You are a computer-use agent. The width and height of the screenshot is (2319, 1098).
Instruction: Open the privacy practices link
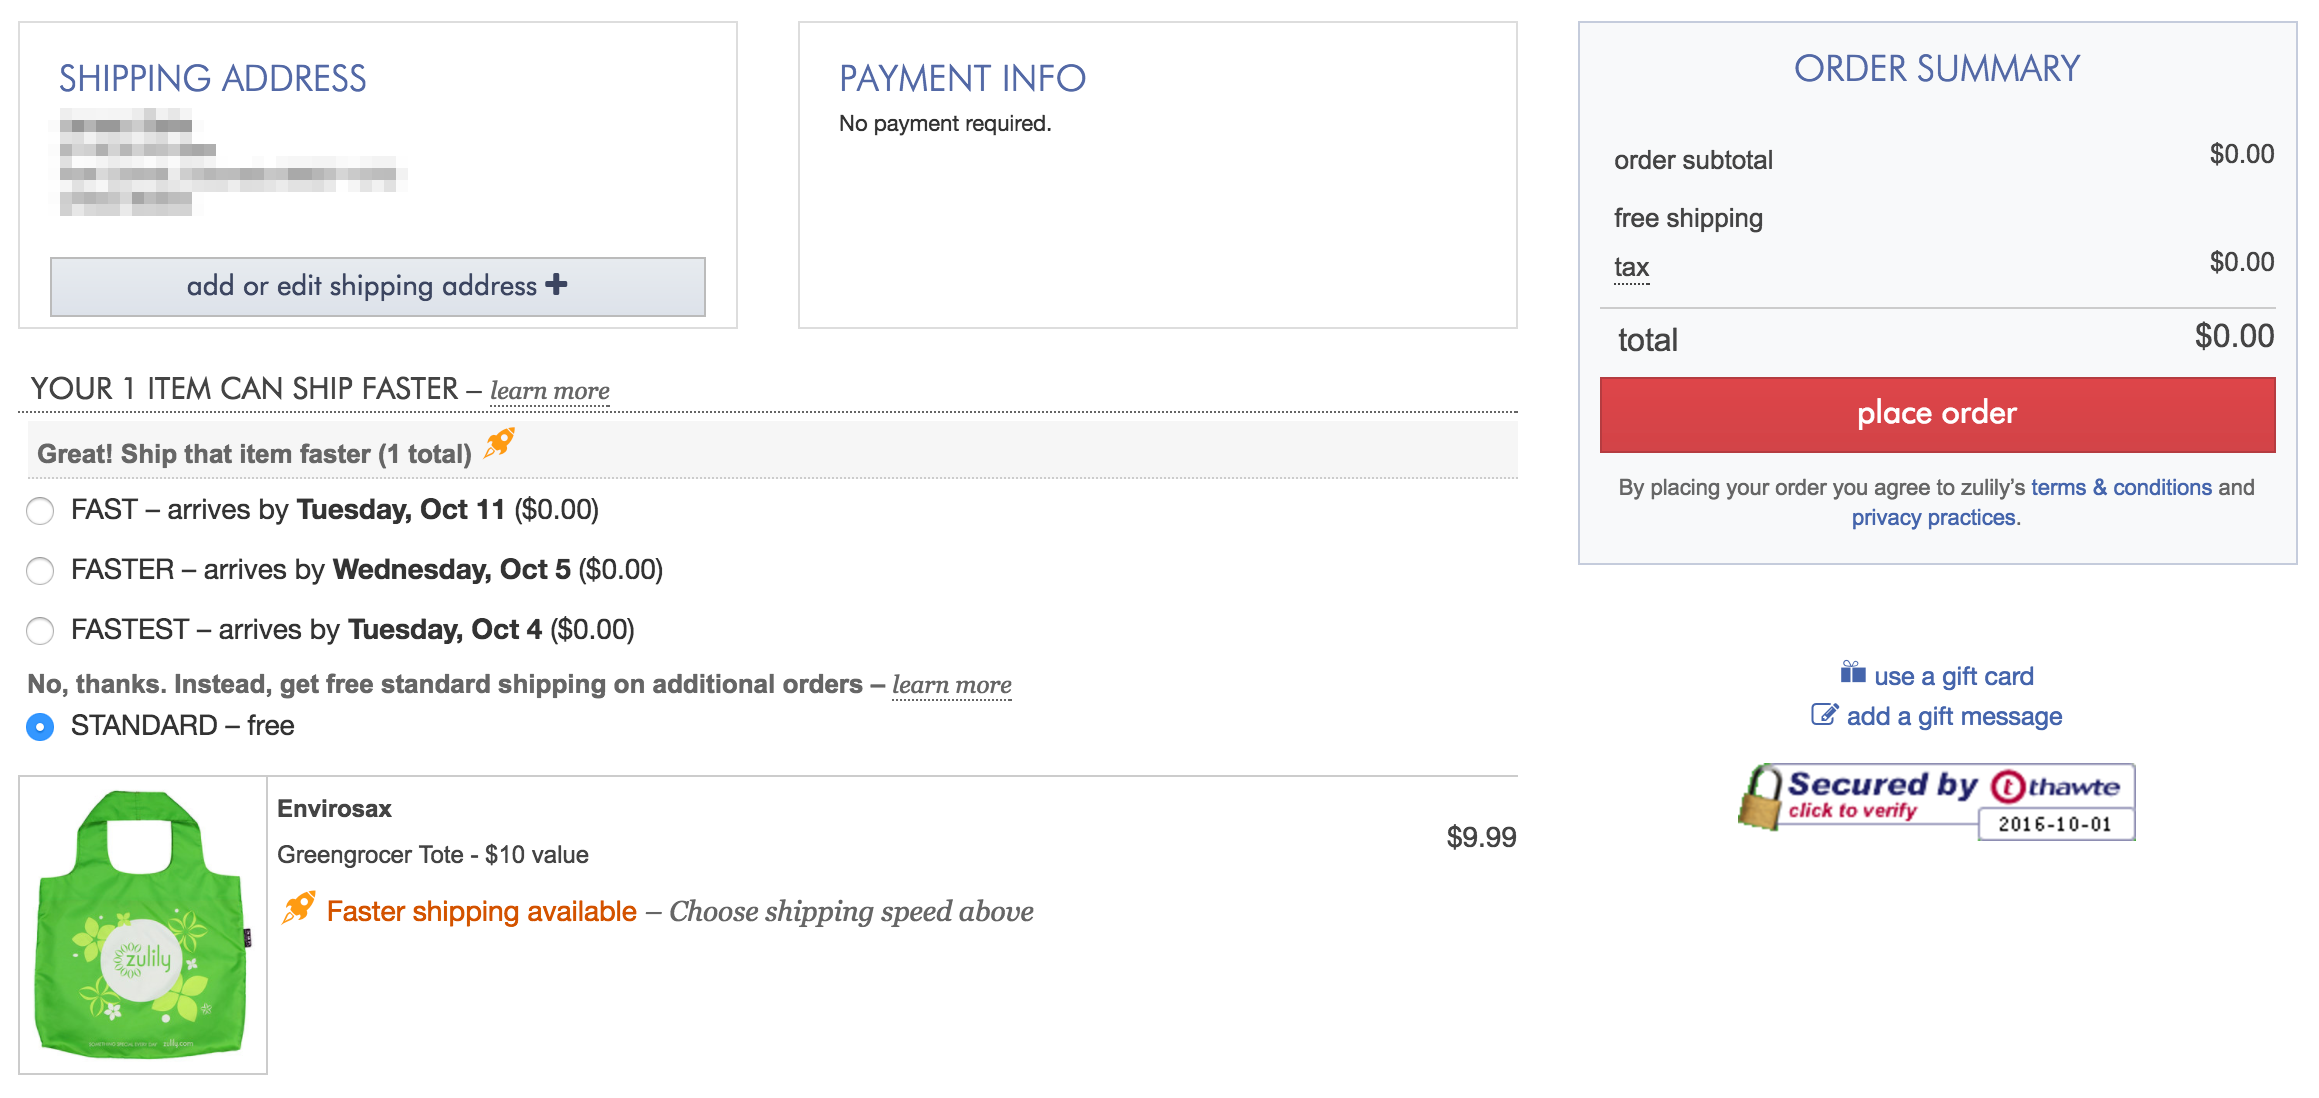click(1935, 517)
